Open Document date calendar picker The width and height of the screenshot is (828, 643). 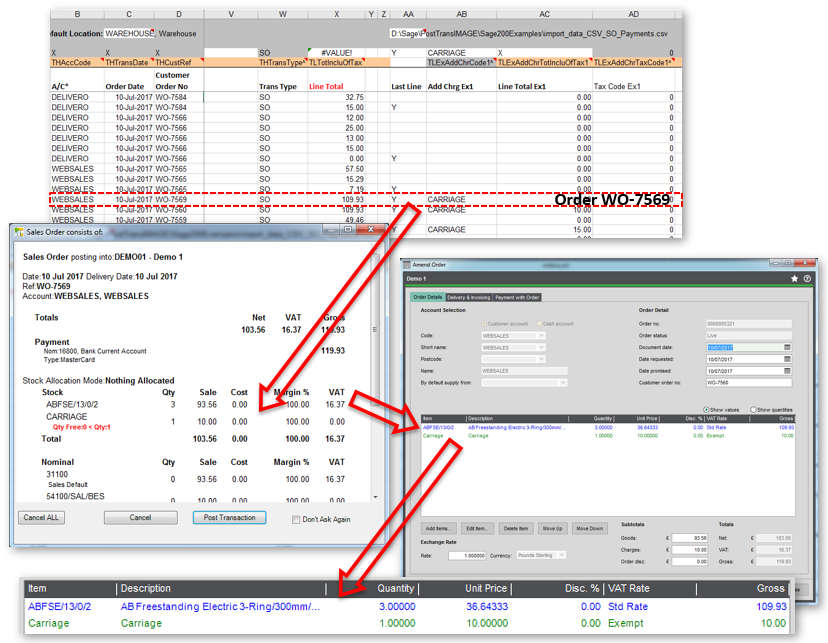click(787, 347)
